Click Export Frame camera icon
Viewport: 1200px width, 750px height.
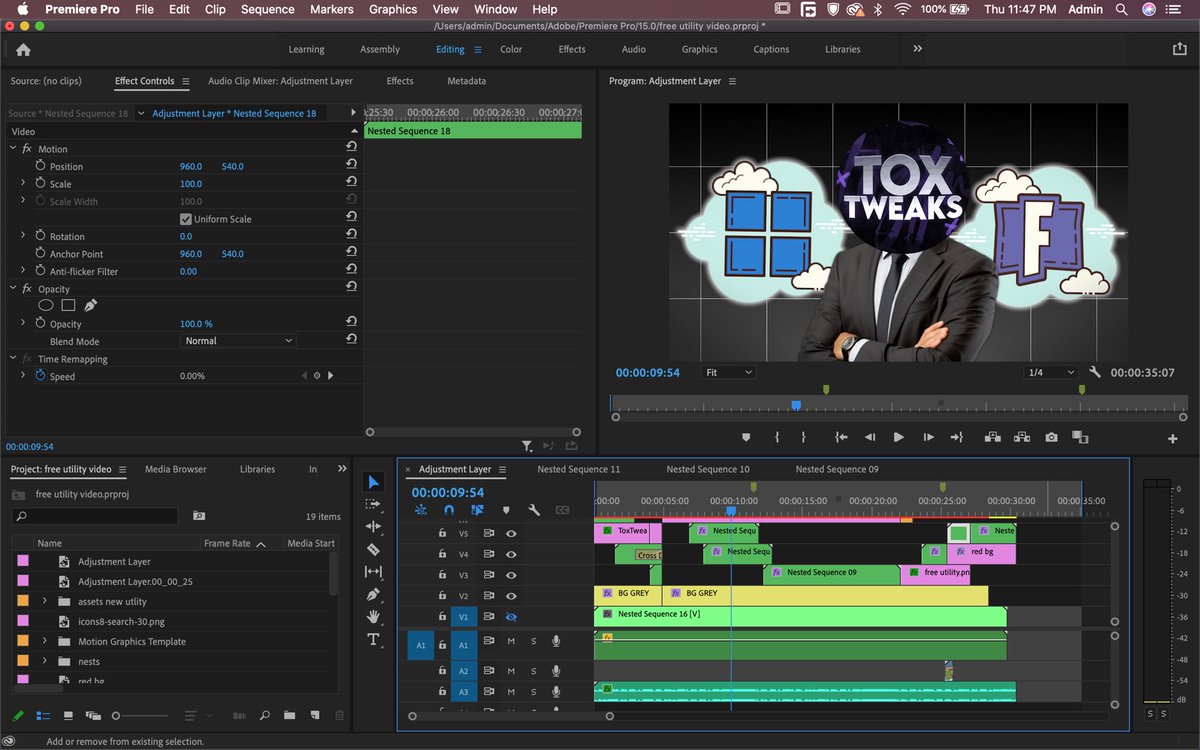coord(1051,437)
